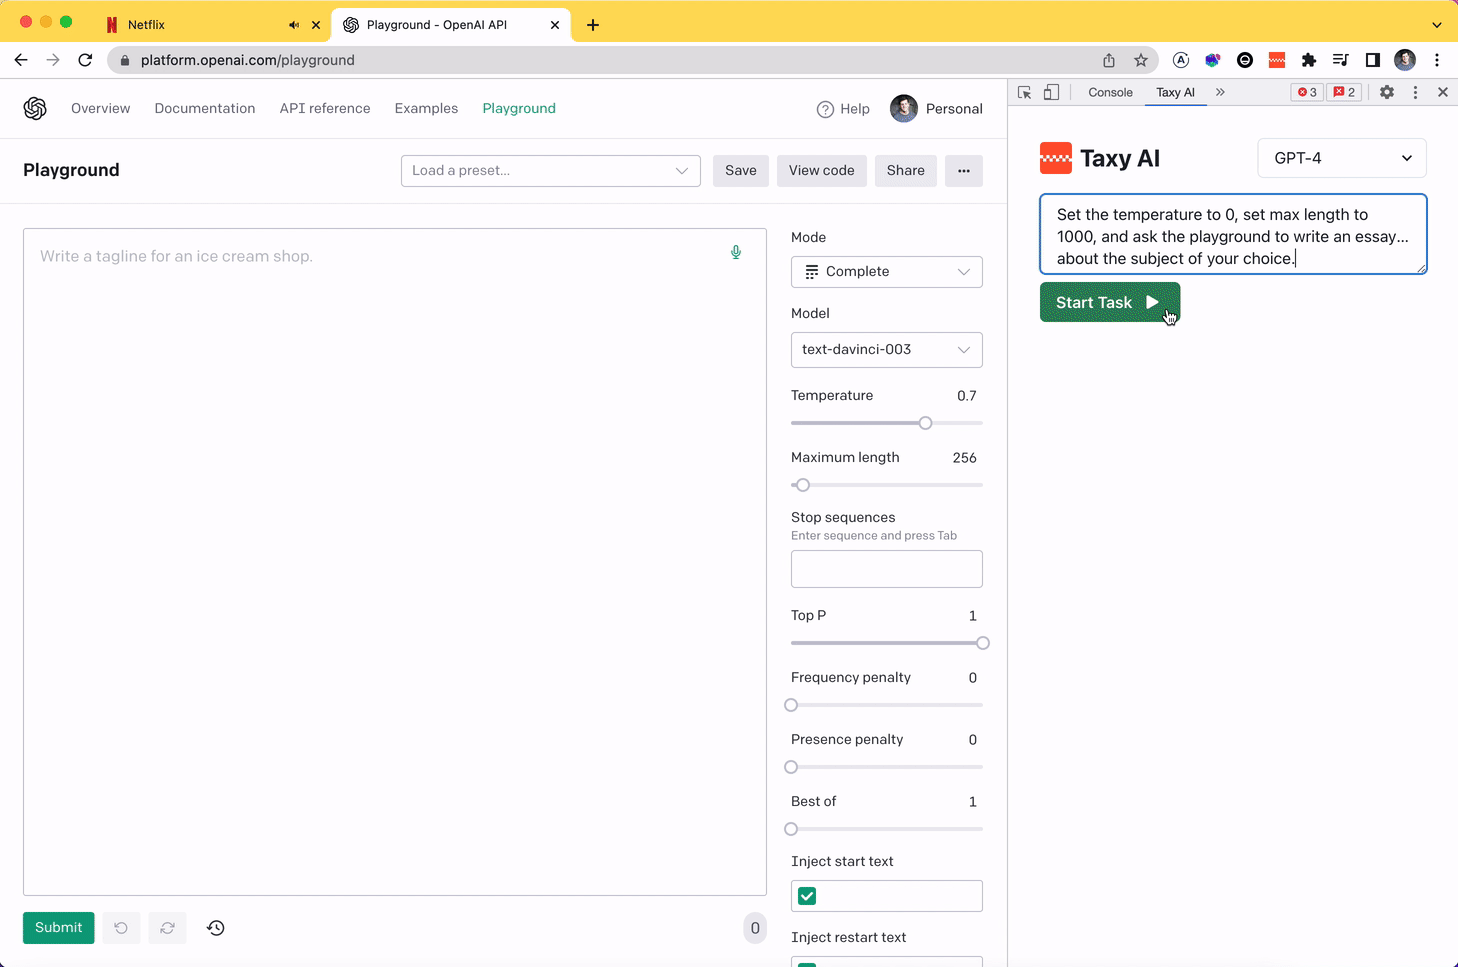Click the microphone icon in the prompt box
Image resolution: width=1458 pixels, height=967 pixels.
pos(736,253)
